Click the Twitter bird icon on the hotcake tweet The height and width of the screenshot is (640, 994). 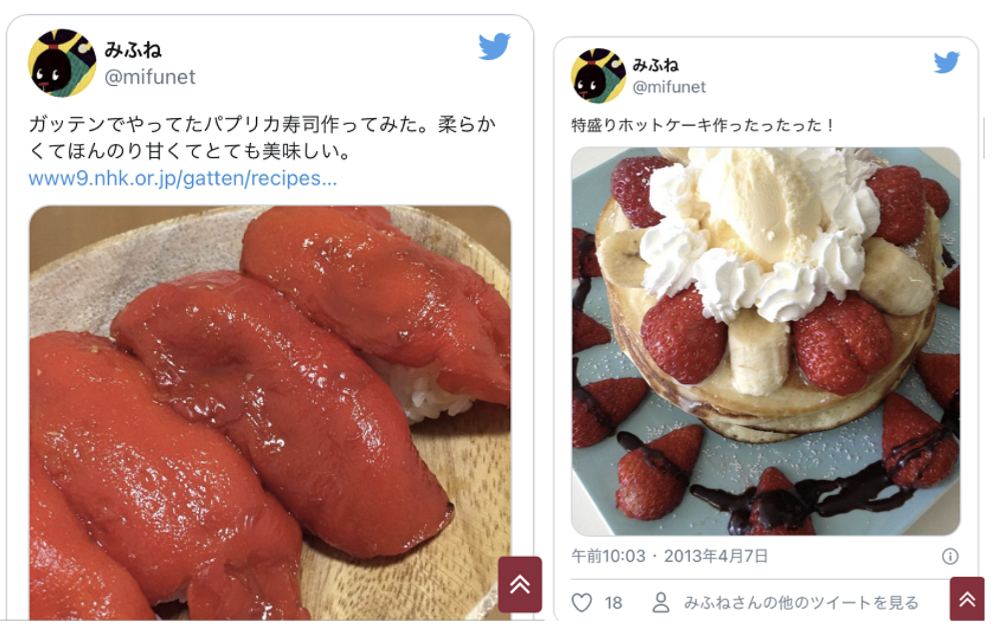tap(946, 62)
